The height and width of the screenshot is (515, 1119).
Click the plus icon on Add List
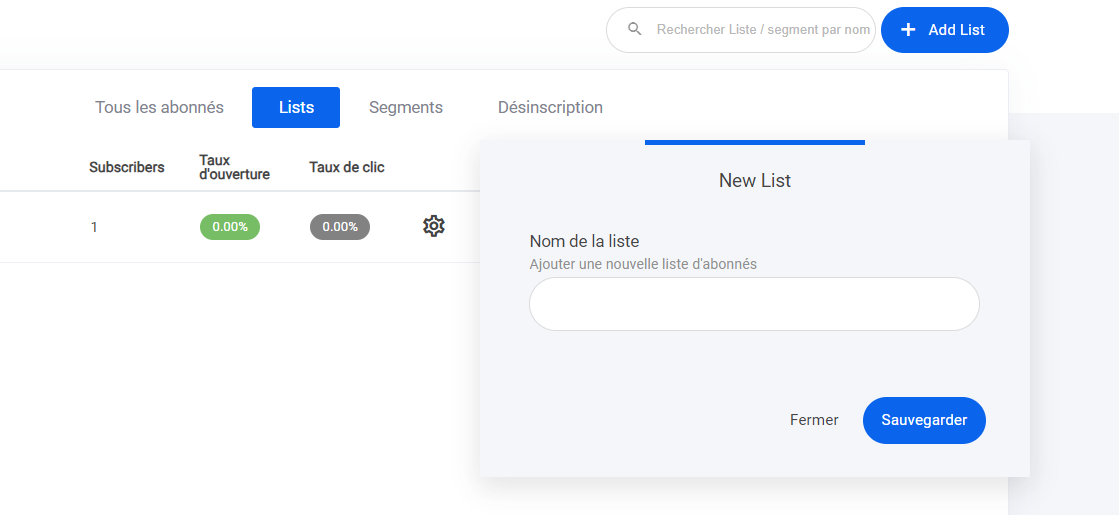coord(908,30)
